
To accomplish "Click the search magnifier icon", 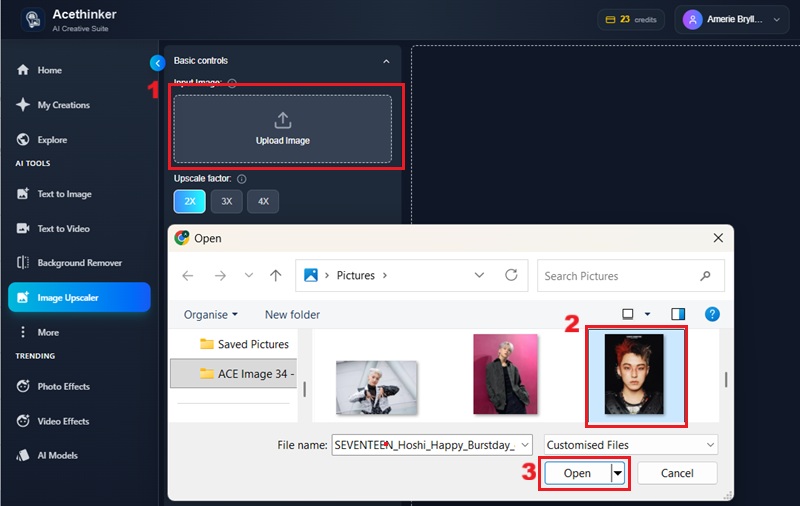I will point(705,276).
